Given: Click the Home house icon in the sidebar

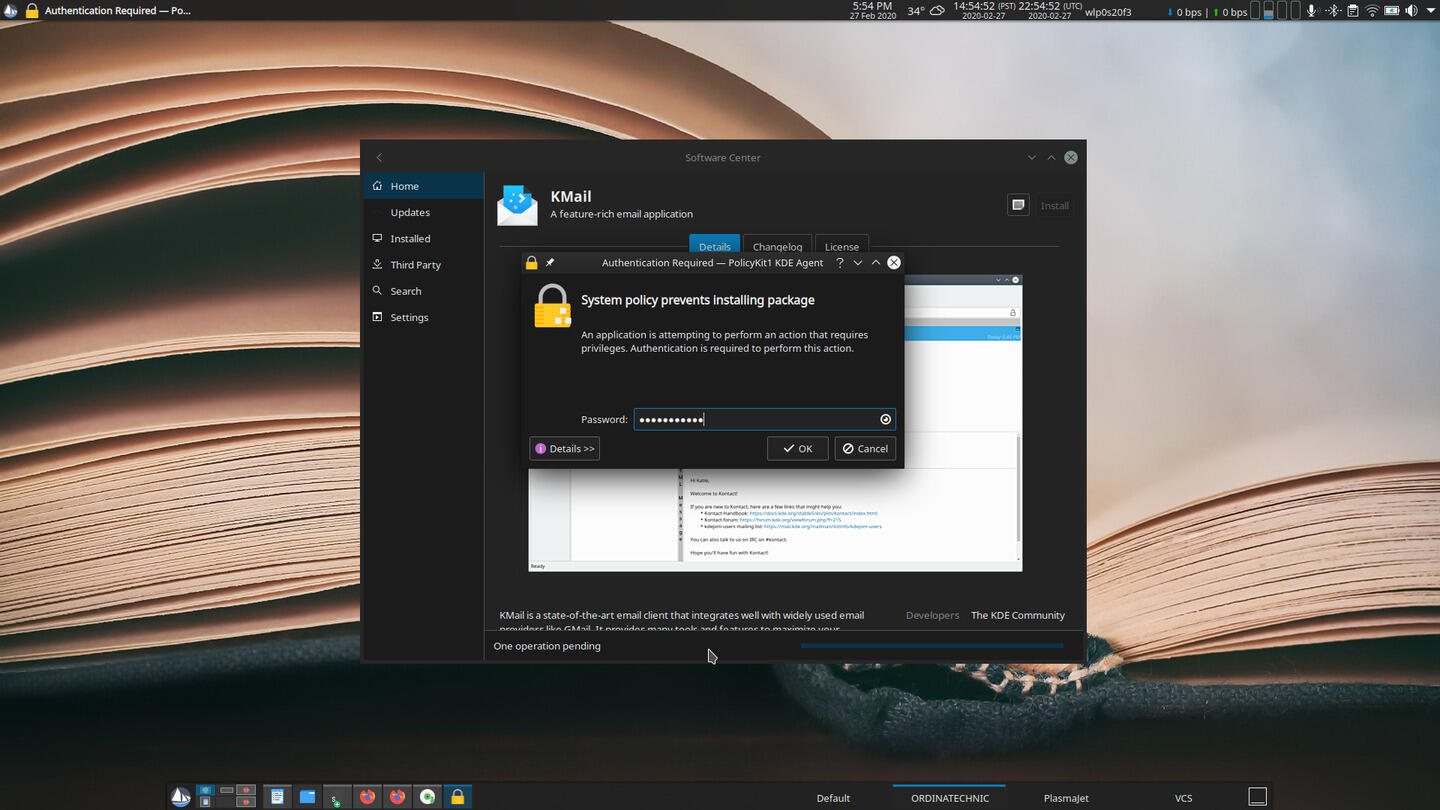Looking at the screenshot, I should [x=377, y=185].
